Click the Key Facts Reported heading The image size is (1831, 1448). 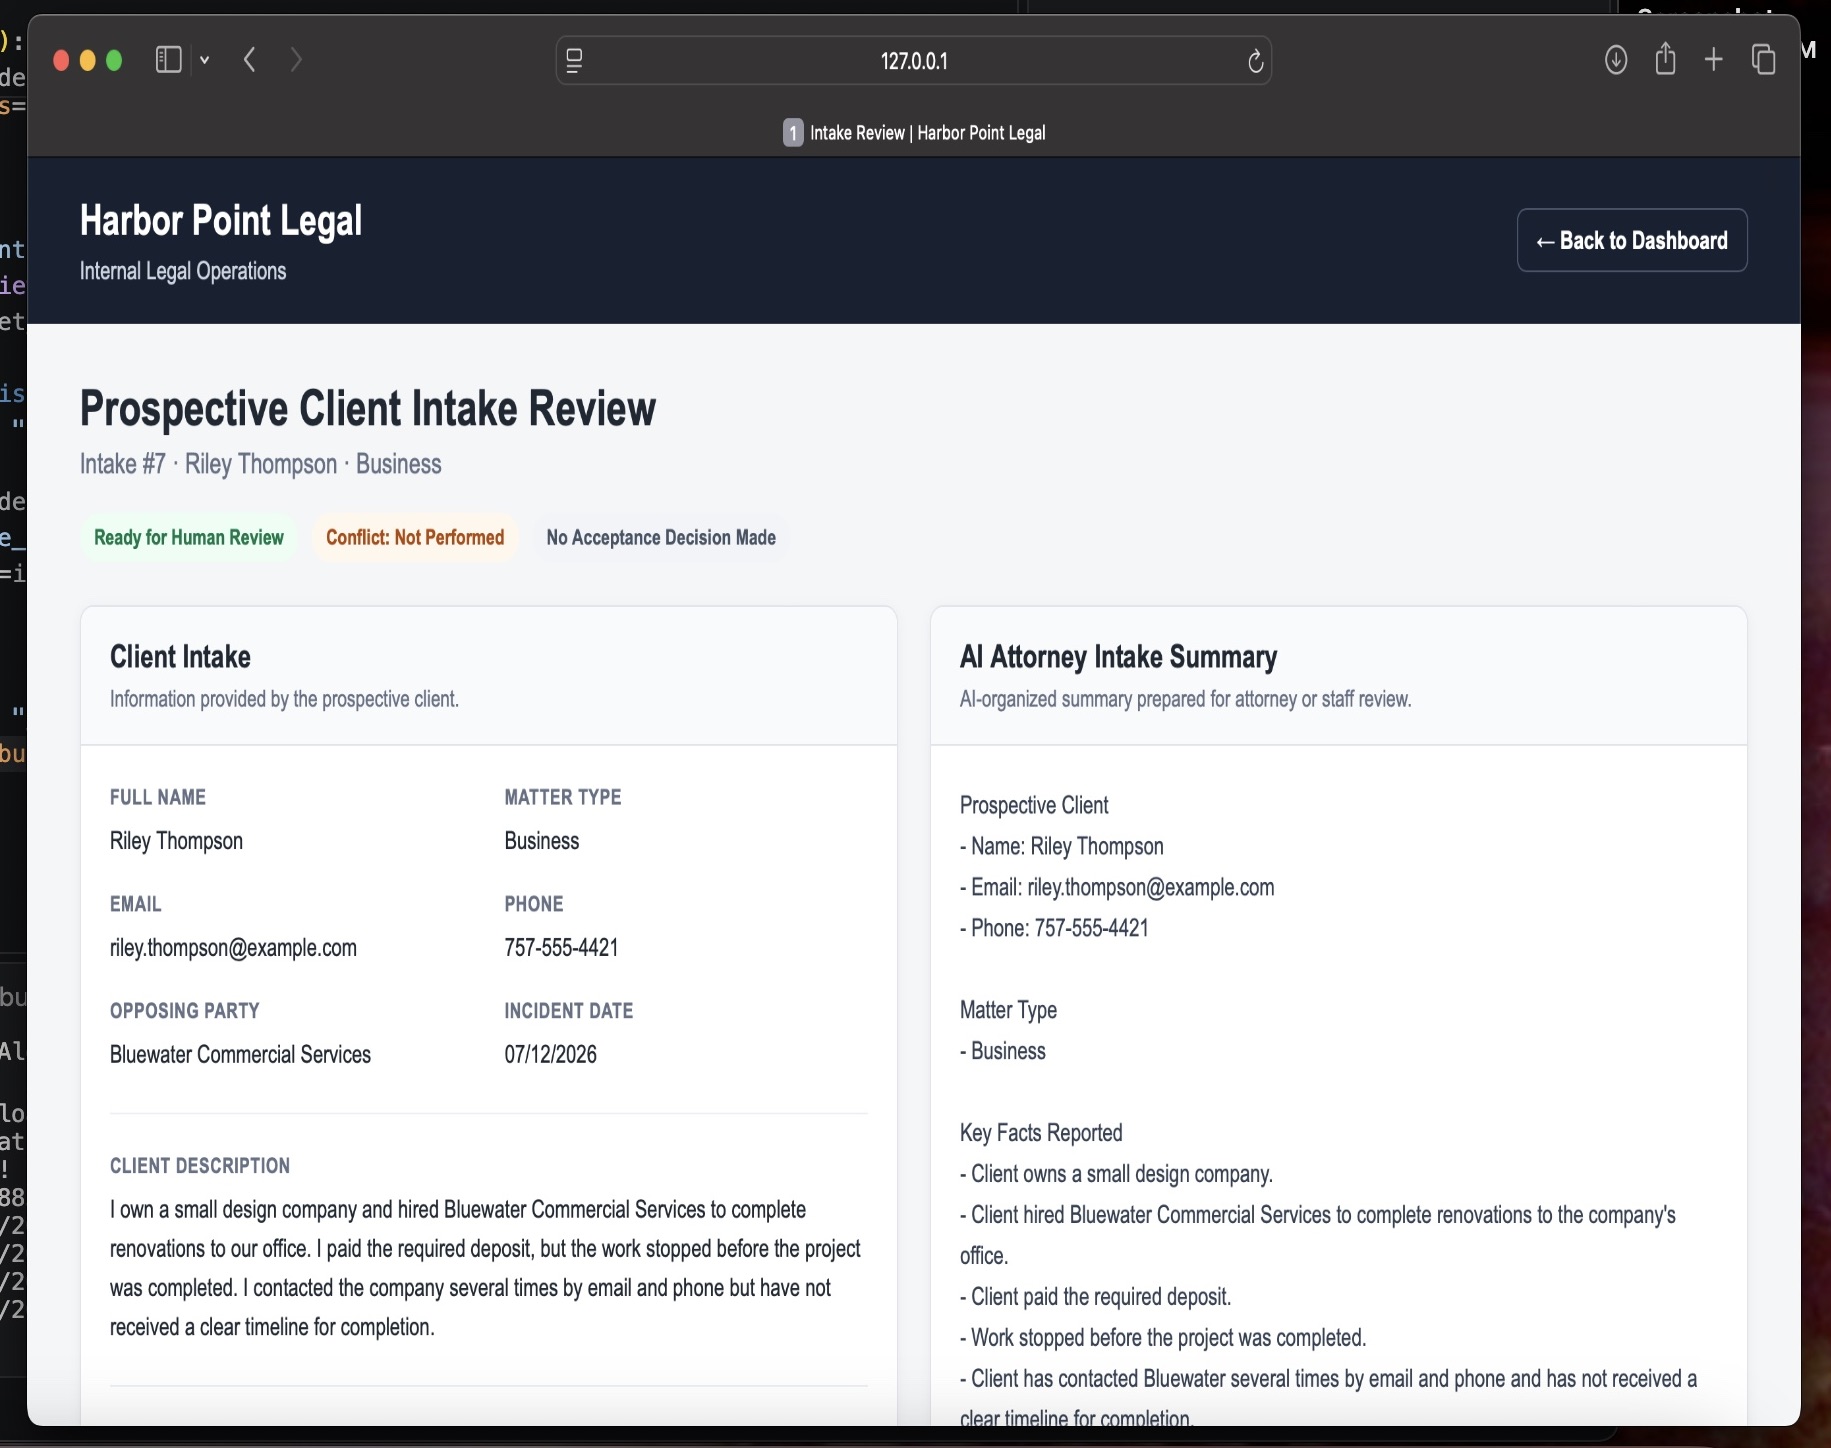[x=1041, y=1133]
